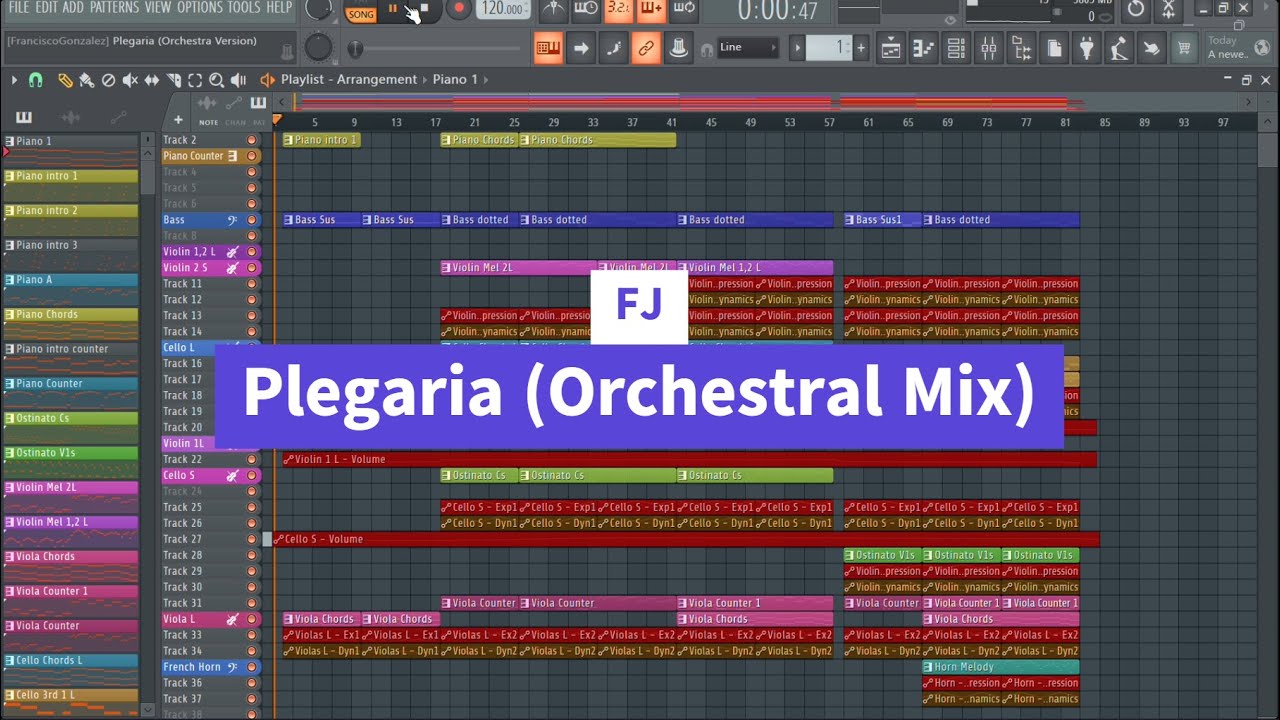Select the Horn Melody clip

coord(1001,667)
